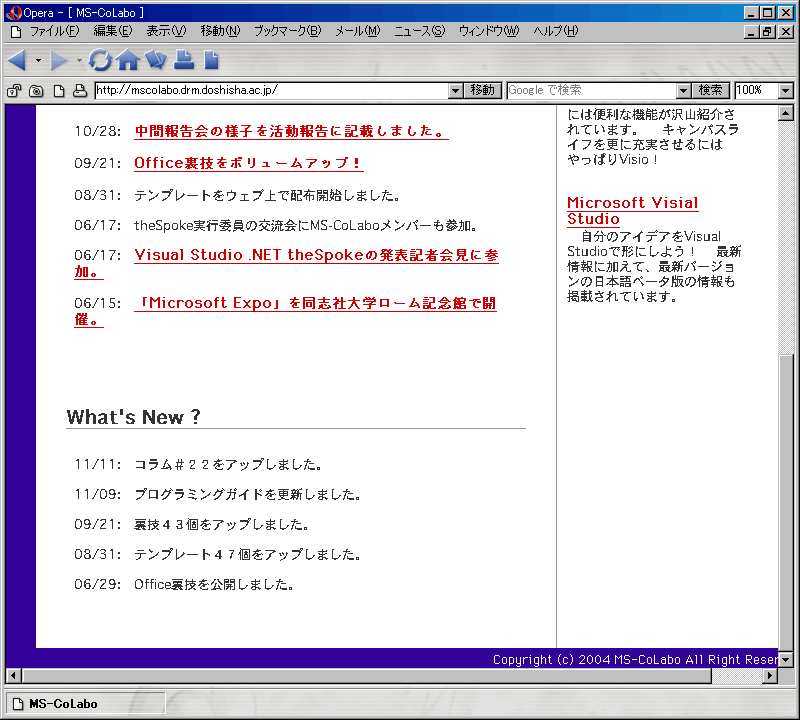
Task: Click the Copyright 2004 MS-CoLabo footer
Action: 635,660
